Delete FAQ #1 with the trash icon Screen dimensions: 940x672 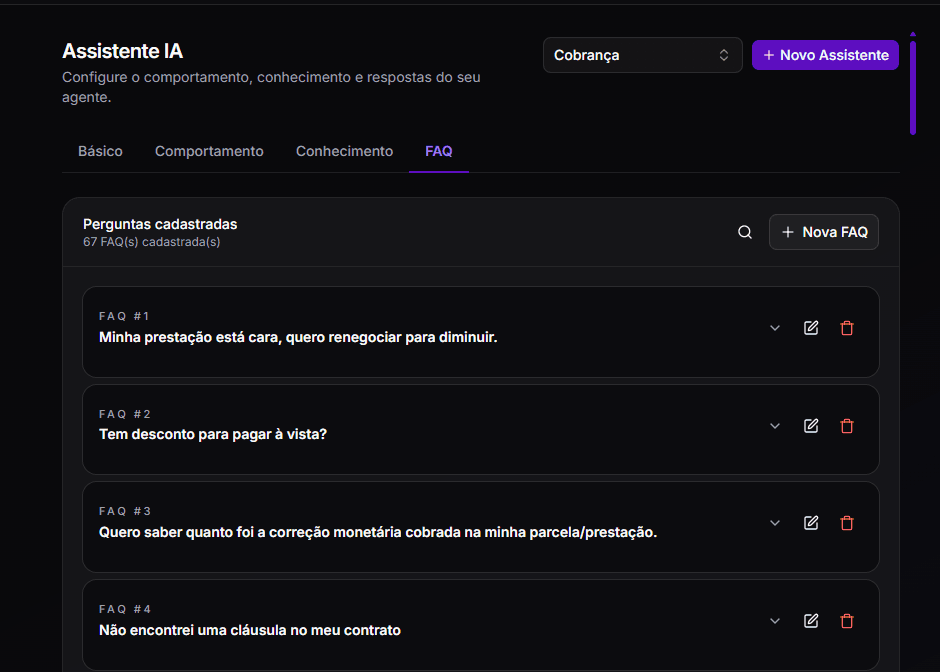846,328
